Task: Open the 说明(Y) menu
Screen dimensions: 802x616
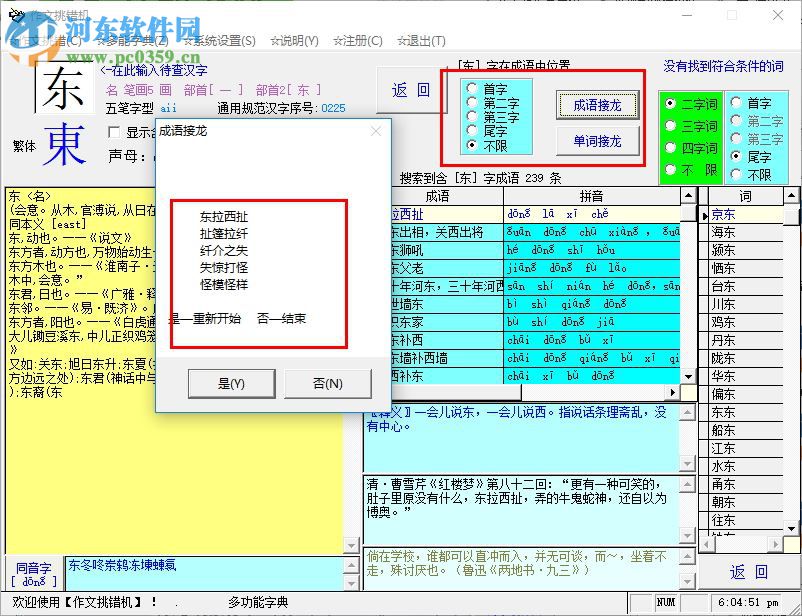Action: pyautogui.click(x=297, y=41)
